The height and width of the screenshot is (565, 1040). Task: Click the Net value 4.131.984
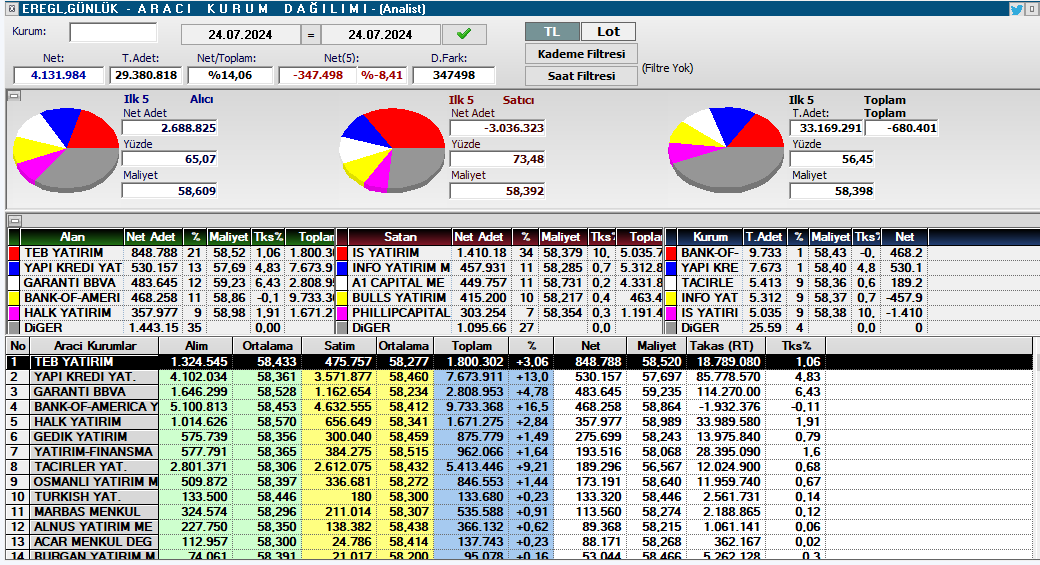[x=58, y=76]
